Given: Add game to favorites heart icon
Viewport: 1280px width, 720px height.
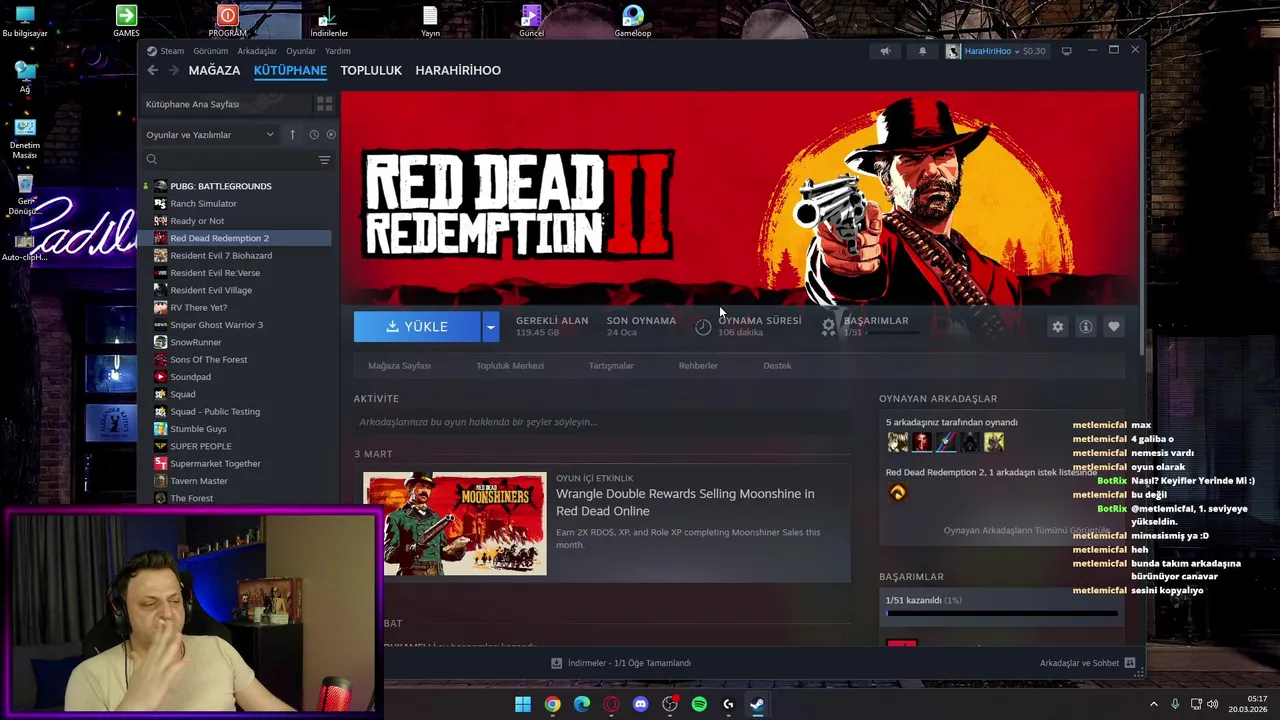Looking at the screenshot, I should coord(1113,327).
